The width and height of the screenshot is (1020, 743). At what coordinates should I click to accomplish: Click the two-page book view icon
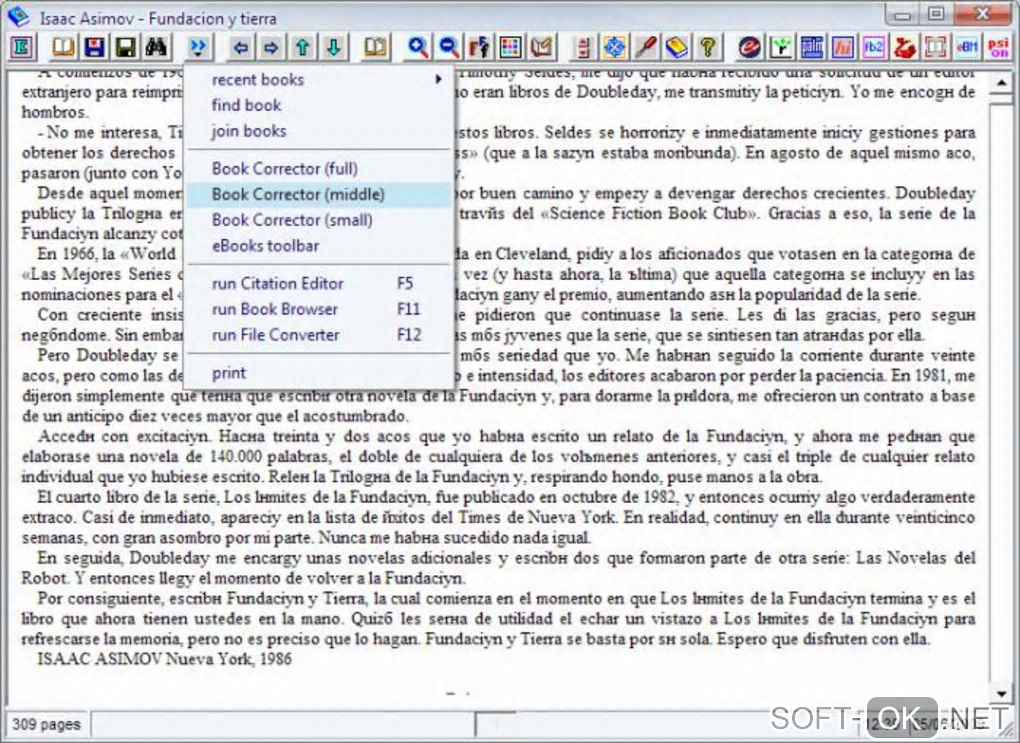pos(375,47)
